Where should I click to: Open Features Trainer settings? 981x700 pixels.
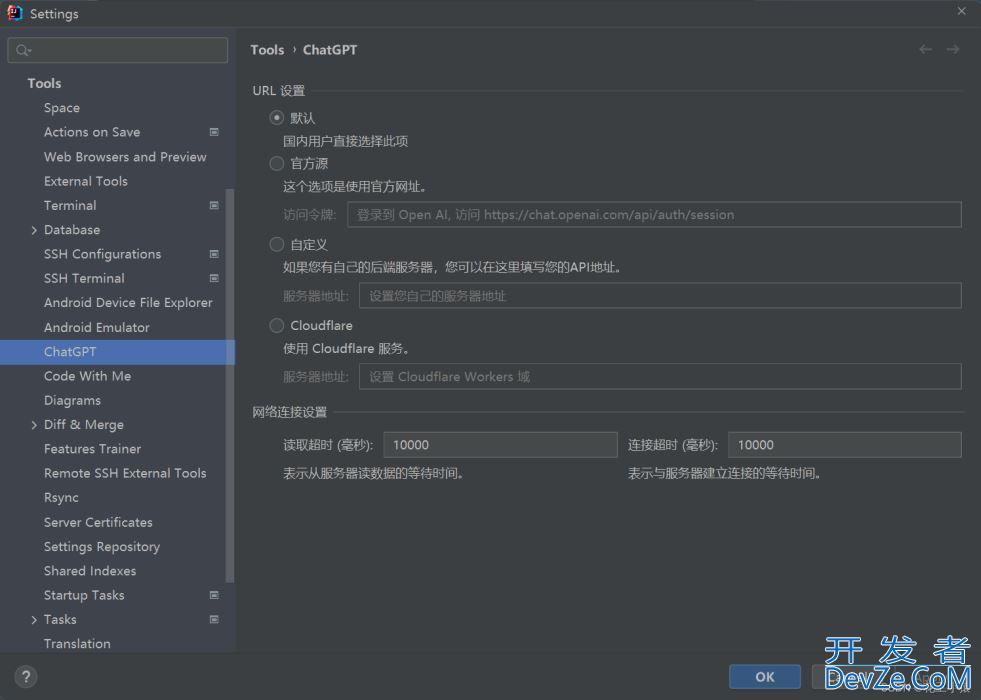tap(93, 449)
